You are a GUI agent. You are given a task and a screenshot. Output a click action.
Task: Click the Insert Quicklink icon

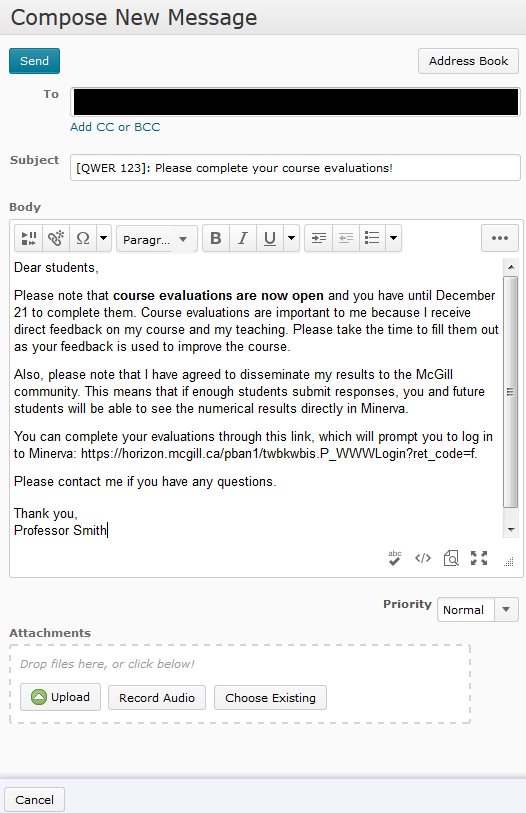click(56, 239)
